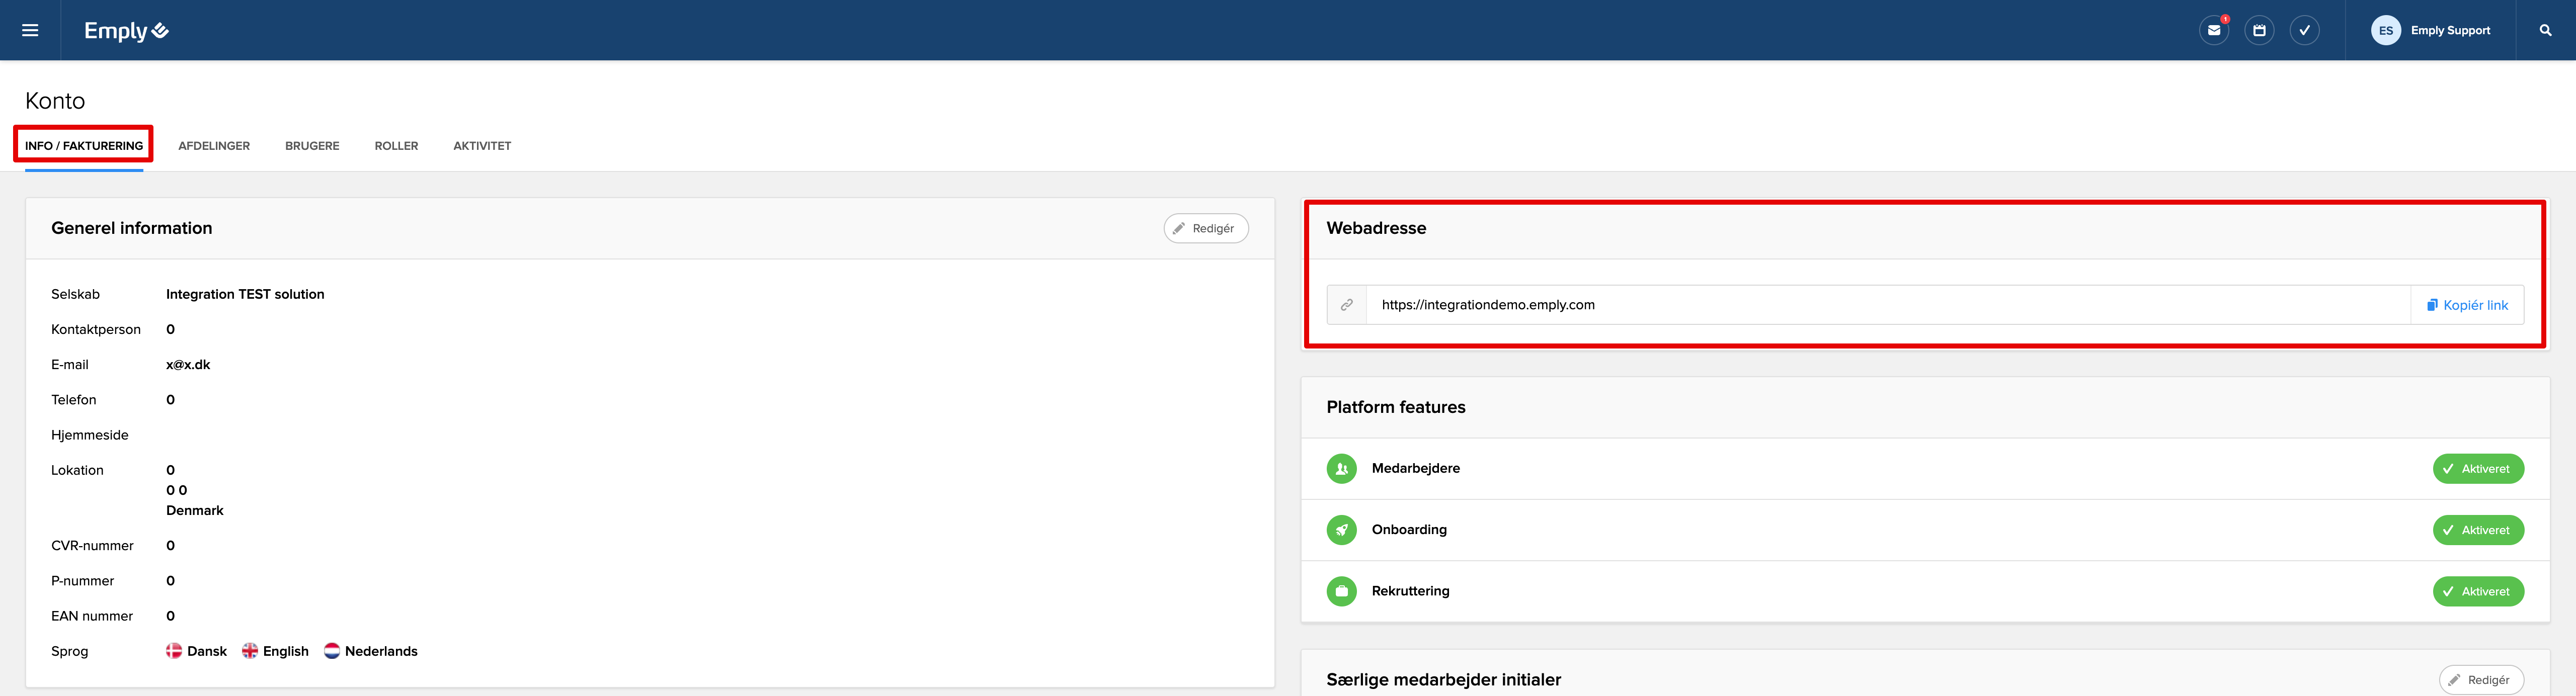
Task: Open the tasks checkmark icon
Action: [2304, 30]
